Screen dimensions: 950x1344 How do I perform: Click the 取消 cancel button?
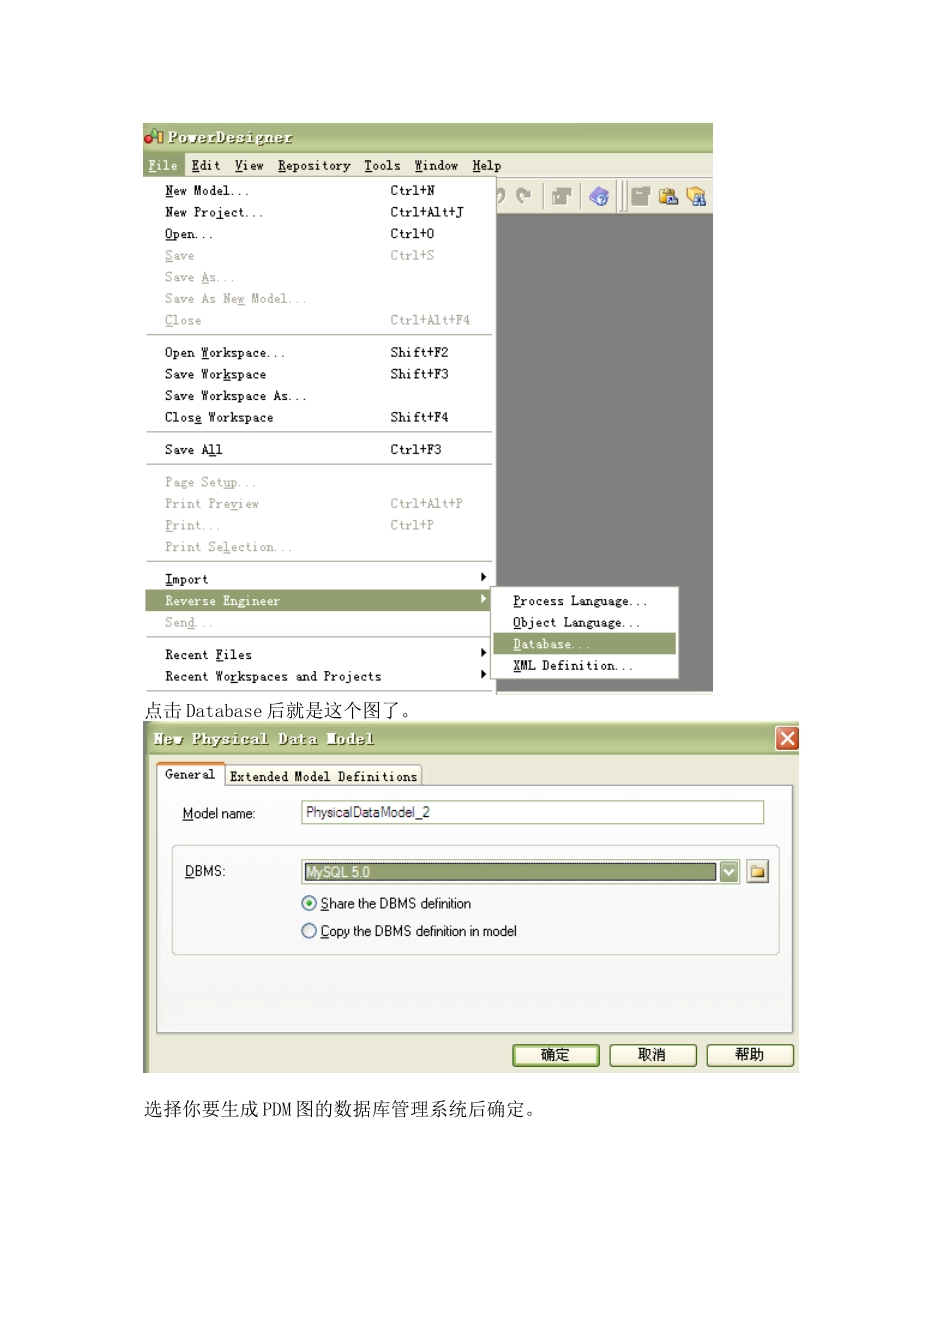click(653, 1055)
